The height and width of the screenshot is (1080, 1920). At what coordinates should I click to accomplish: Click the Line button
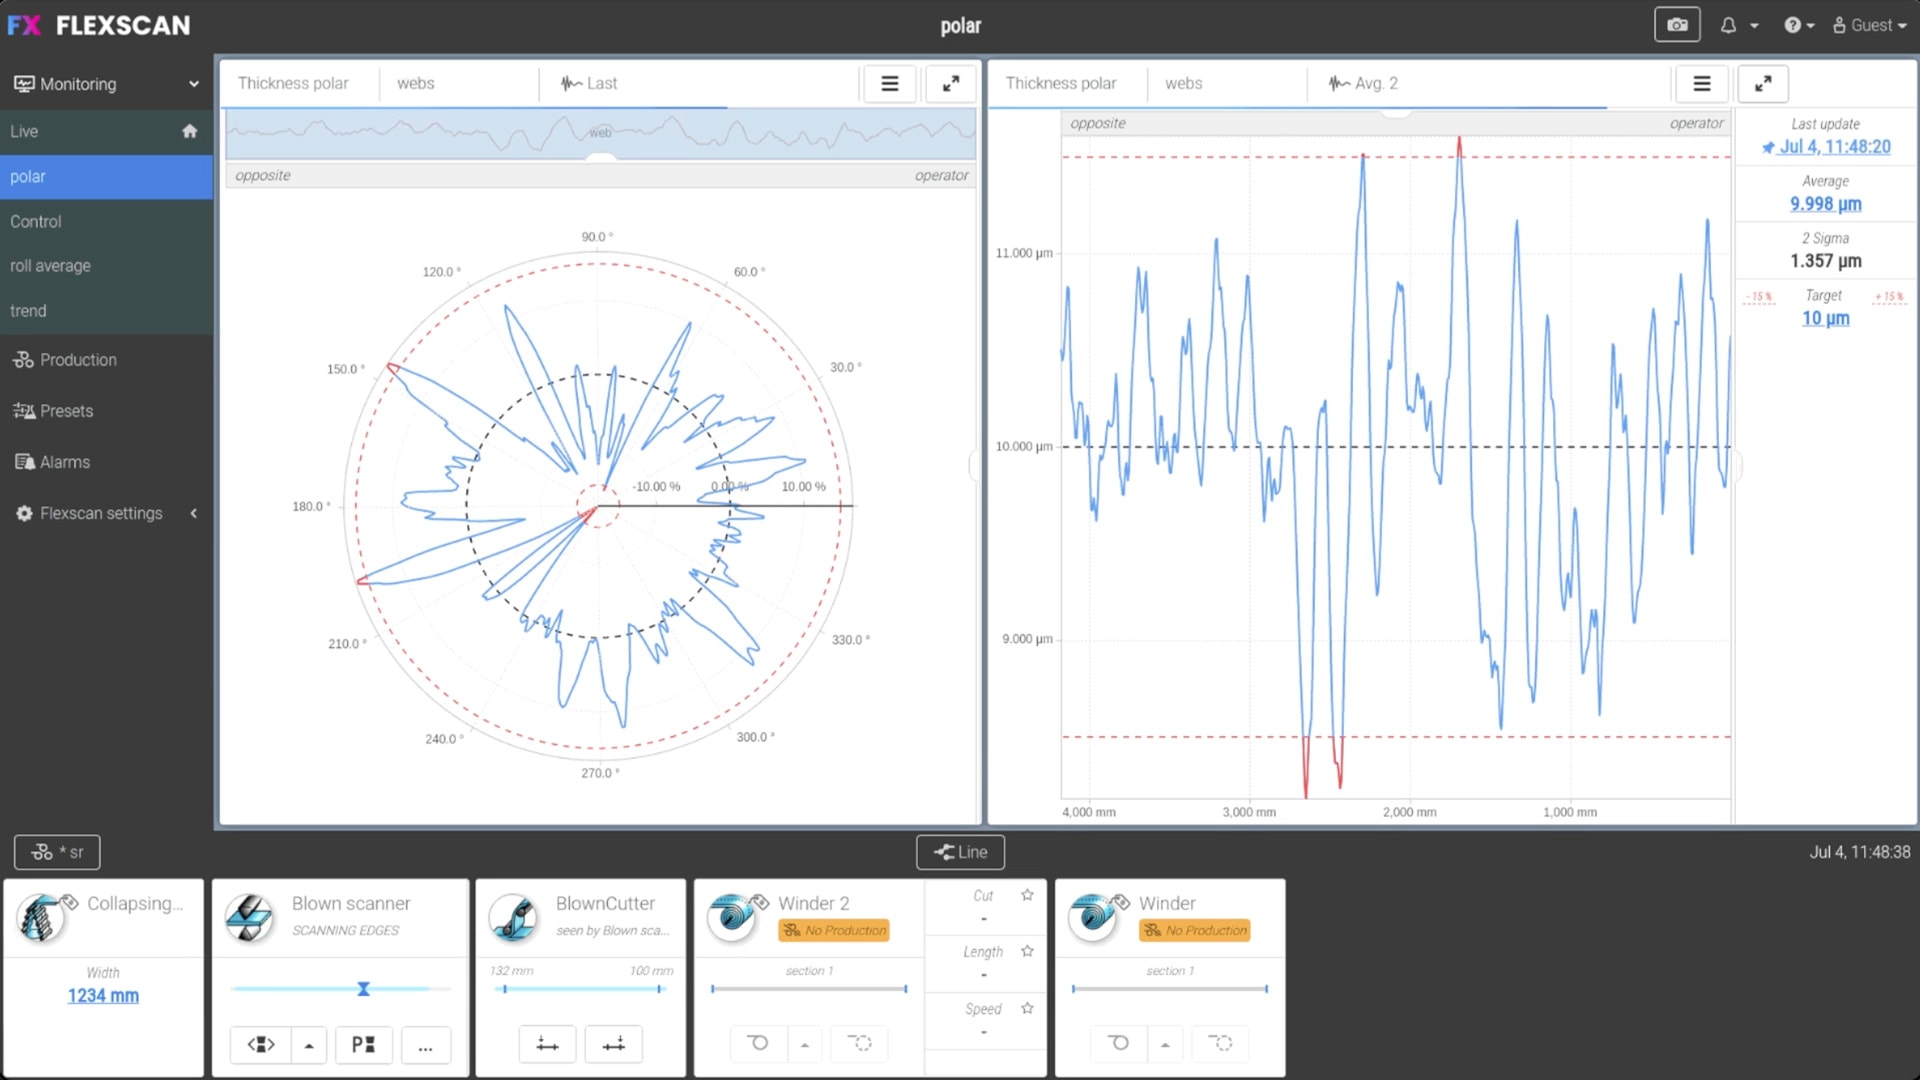coord(960,852)
